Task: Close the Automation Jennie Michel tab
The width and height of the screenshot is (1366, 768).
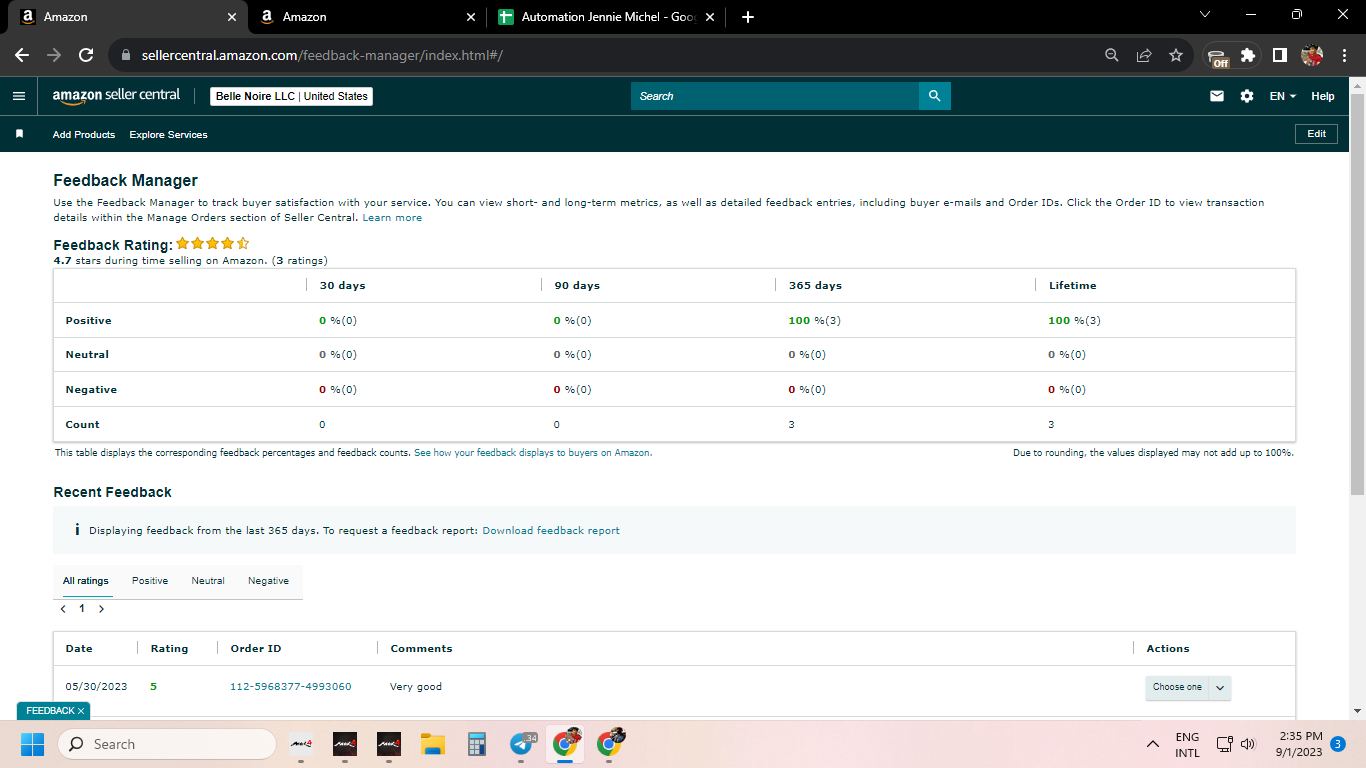Action: point(710,17)
